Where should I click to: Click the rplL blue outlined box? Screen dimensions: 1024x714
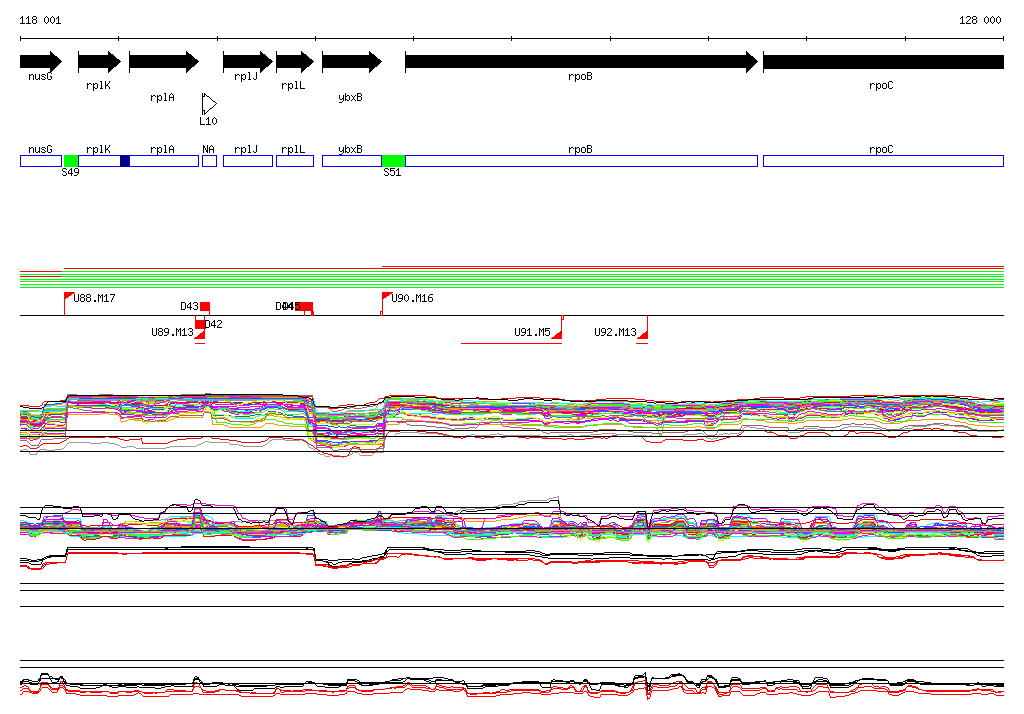(295, 161)
